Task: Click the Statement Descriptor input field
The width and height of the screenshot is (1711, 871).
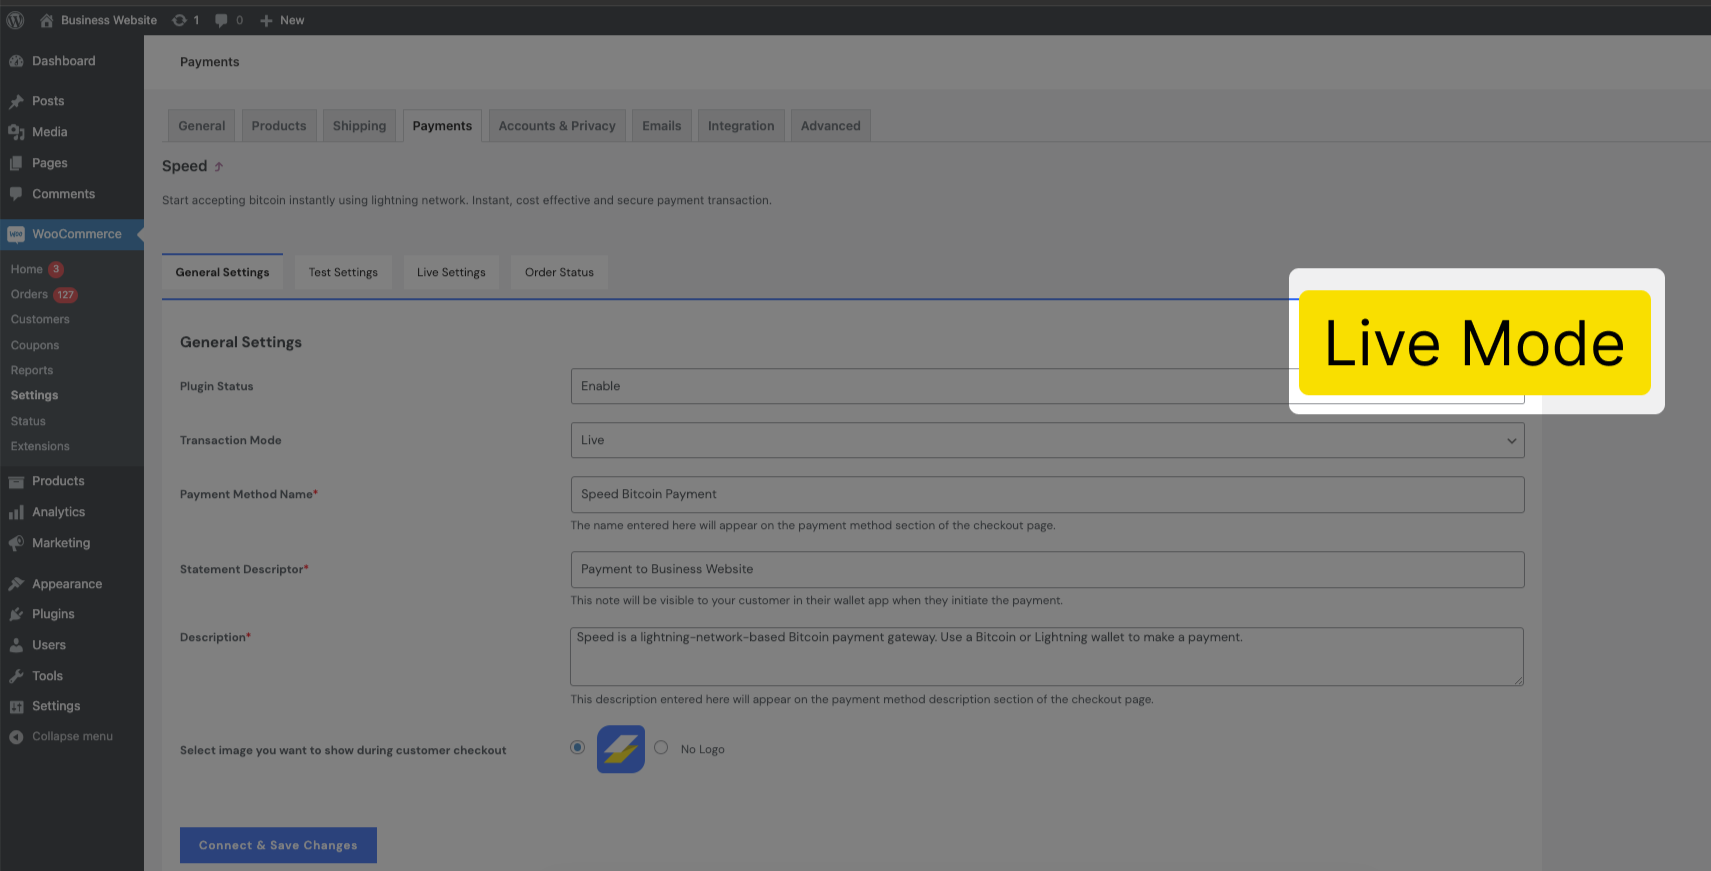Action: click(1047, 569)
